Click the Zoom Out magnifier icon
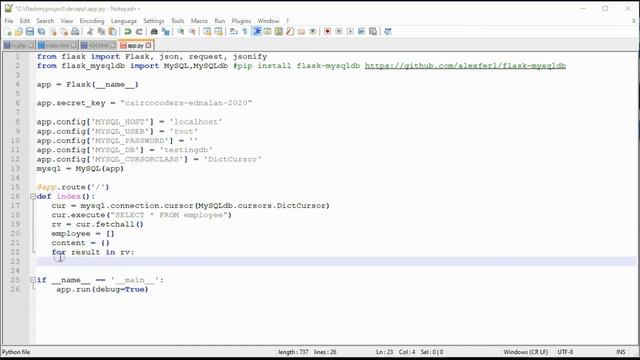This screenshot has width=640, height=360. tap(192, 31)
